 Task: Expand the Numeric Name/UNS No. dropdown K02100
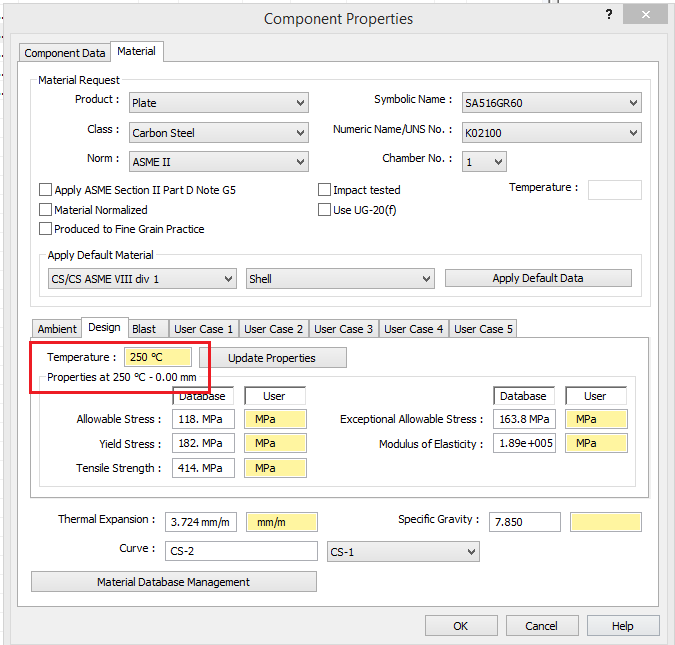click(x=551, y=133)
